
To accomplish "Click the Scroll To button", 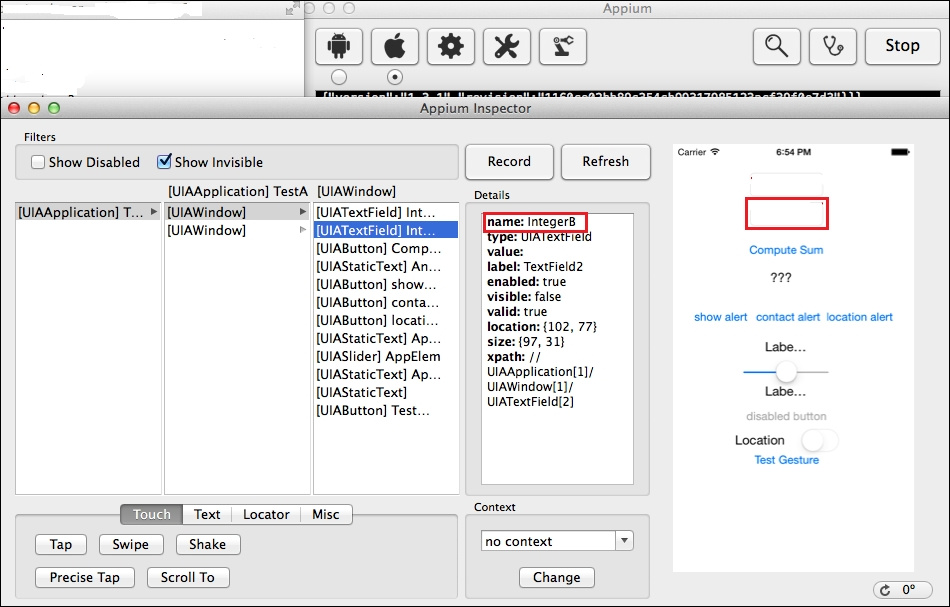I will coord(188,577).
